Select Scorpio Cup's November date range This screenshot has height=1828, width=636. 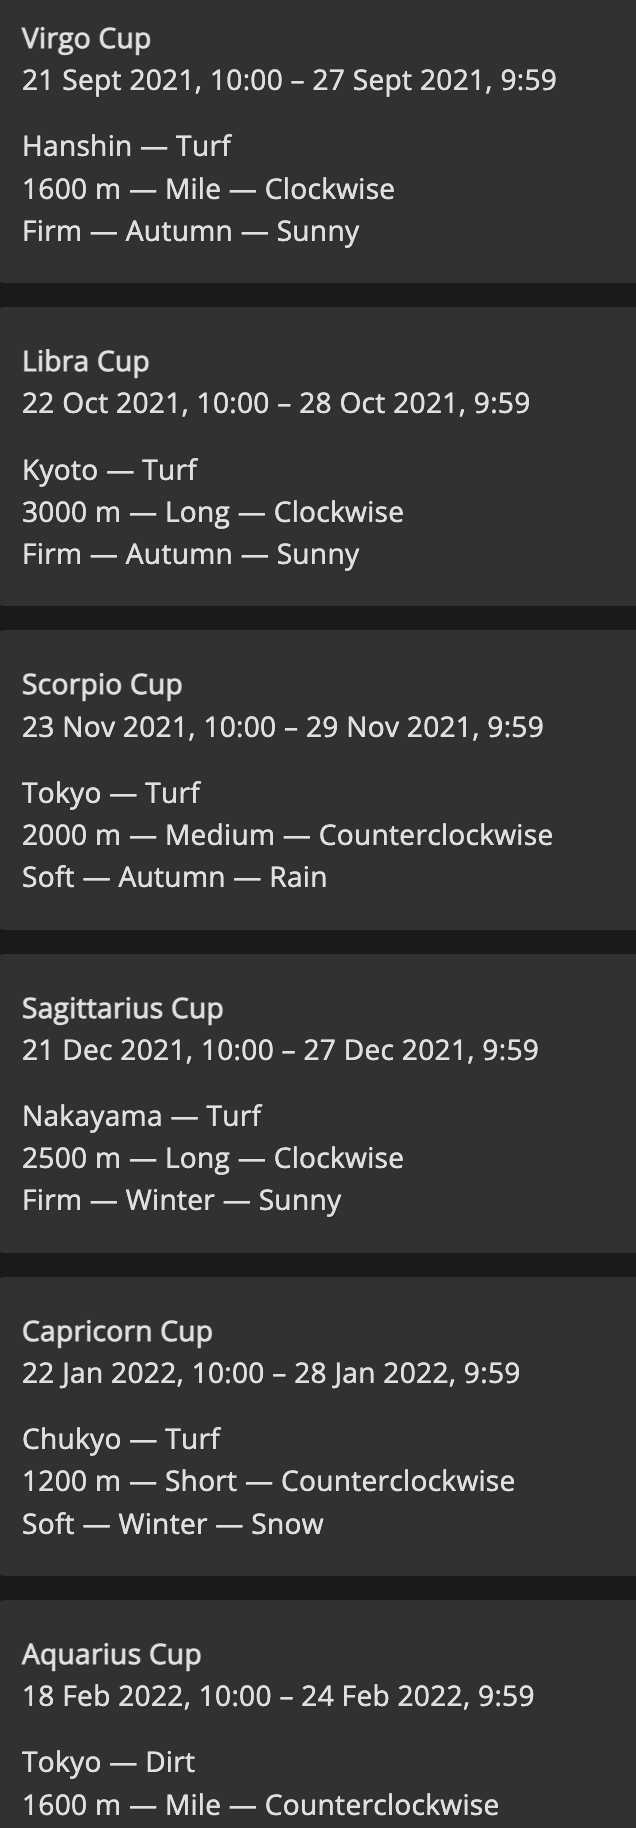point(283,727)
